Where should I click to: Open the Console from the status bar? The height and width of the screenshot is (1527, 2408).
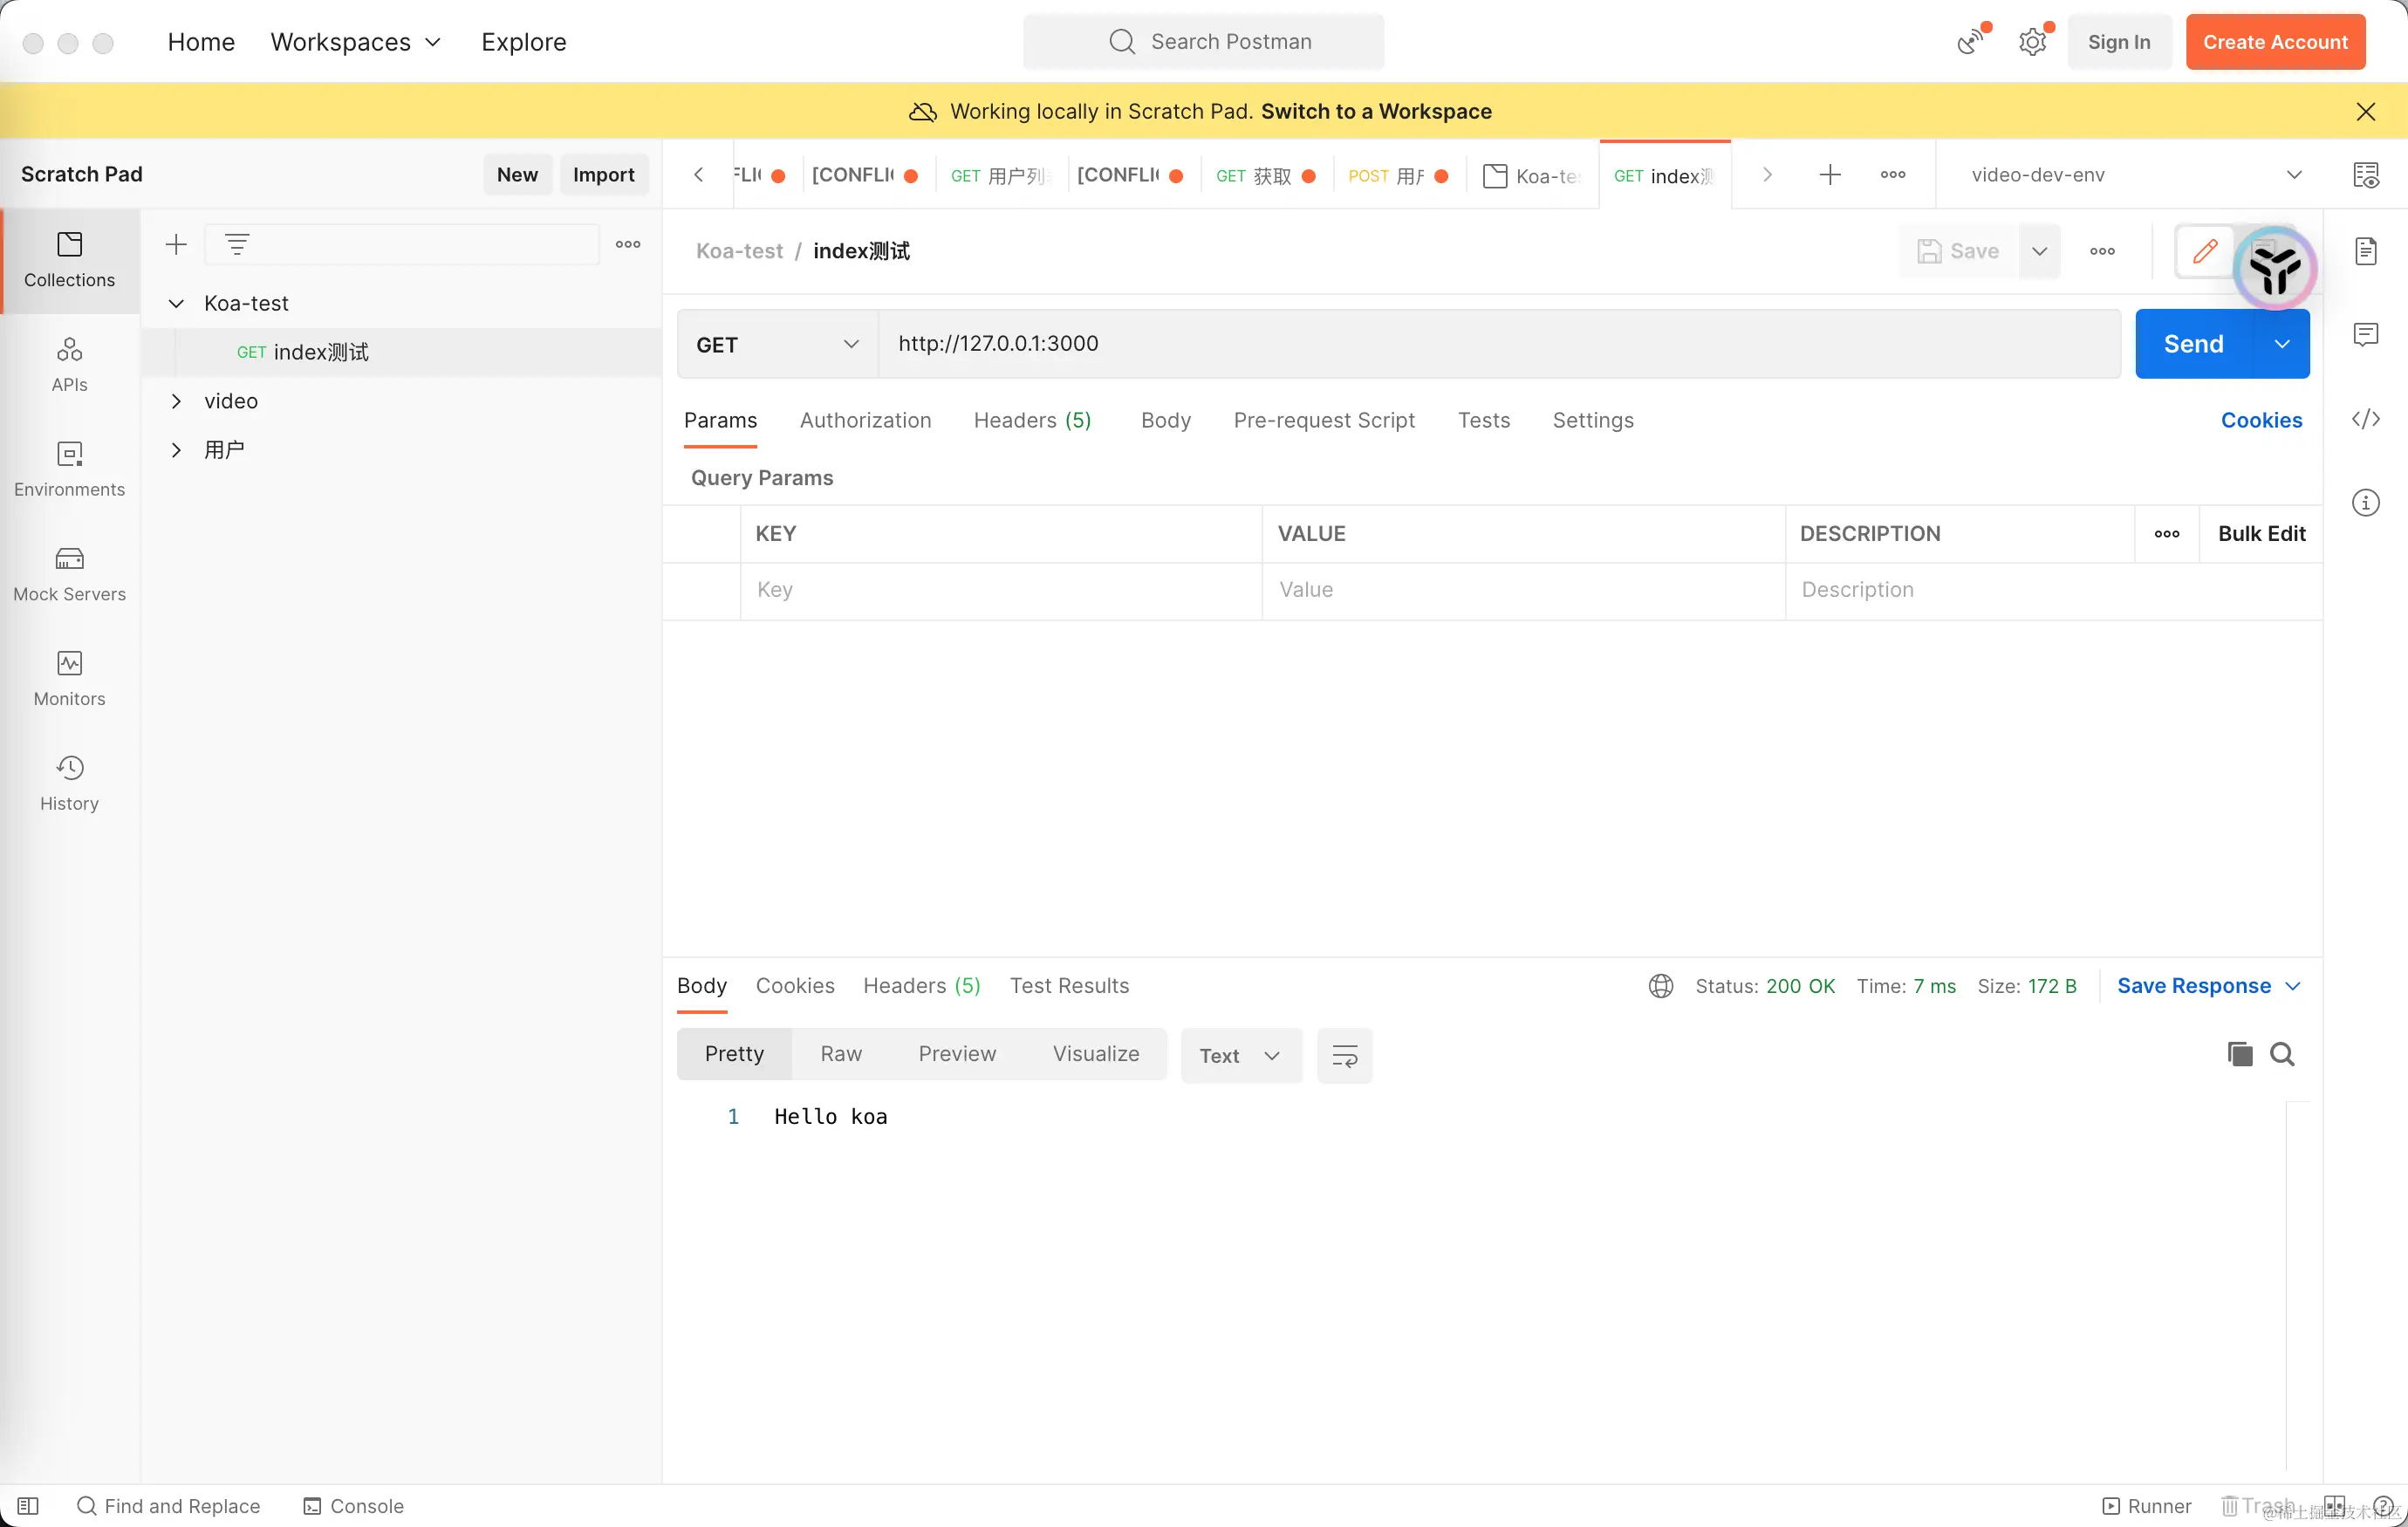pos(354,1506)
